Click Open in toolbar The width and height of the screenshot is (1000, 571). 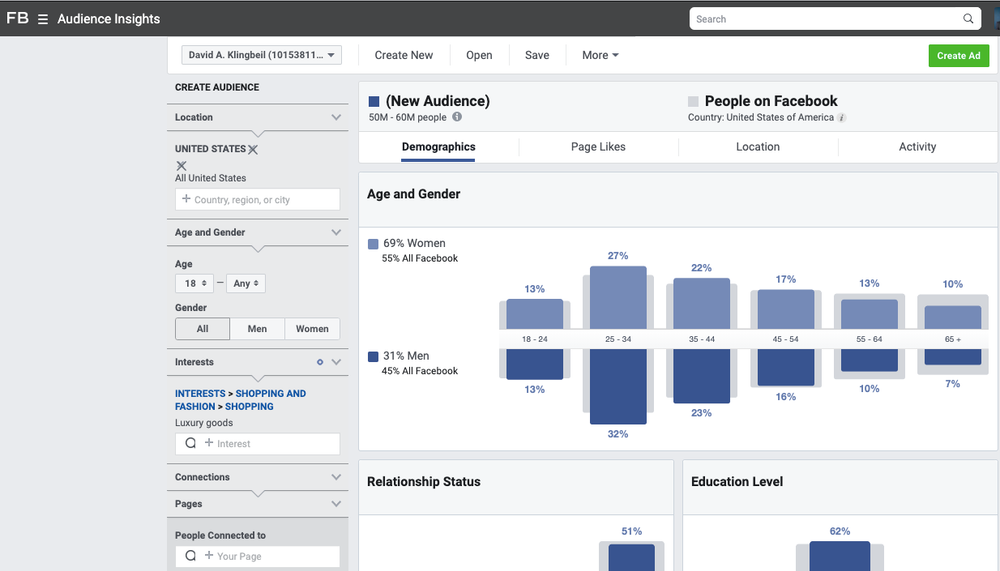coord(479,55)
